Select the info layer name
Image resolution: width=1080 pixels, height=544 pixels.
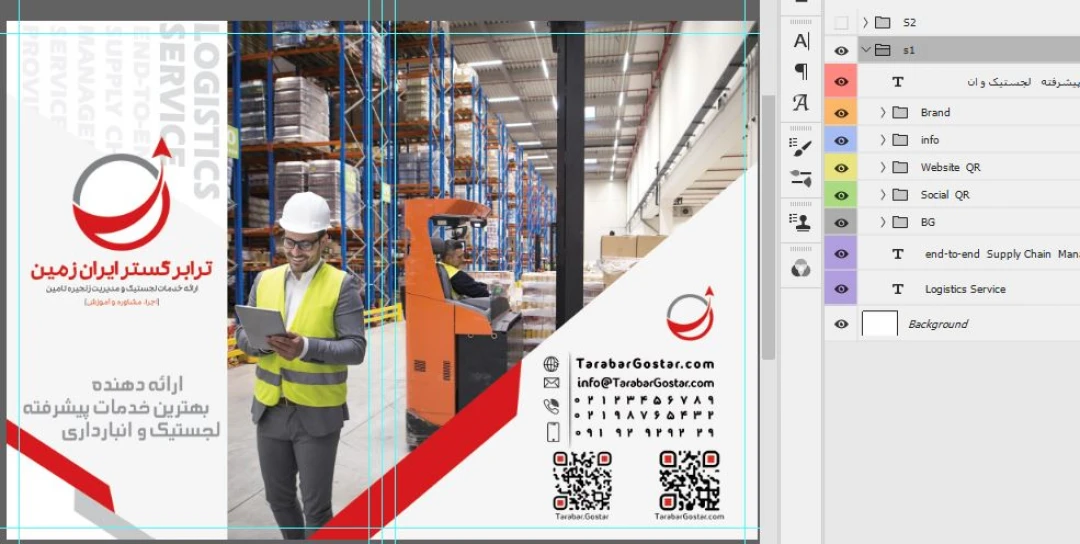930,140
